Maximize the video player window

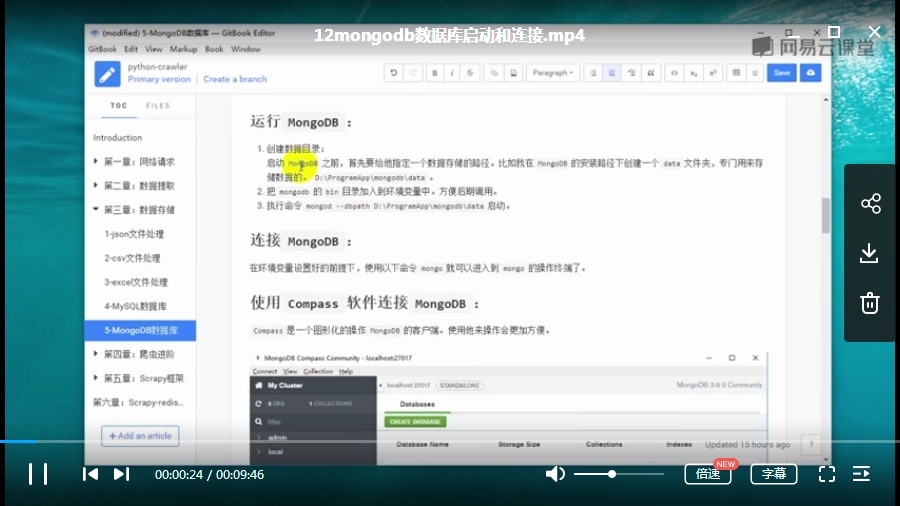(x=834, y=32)
